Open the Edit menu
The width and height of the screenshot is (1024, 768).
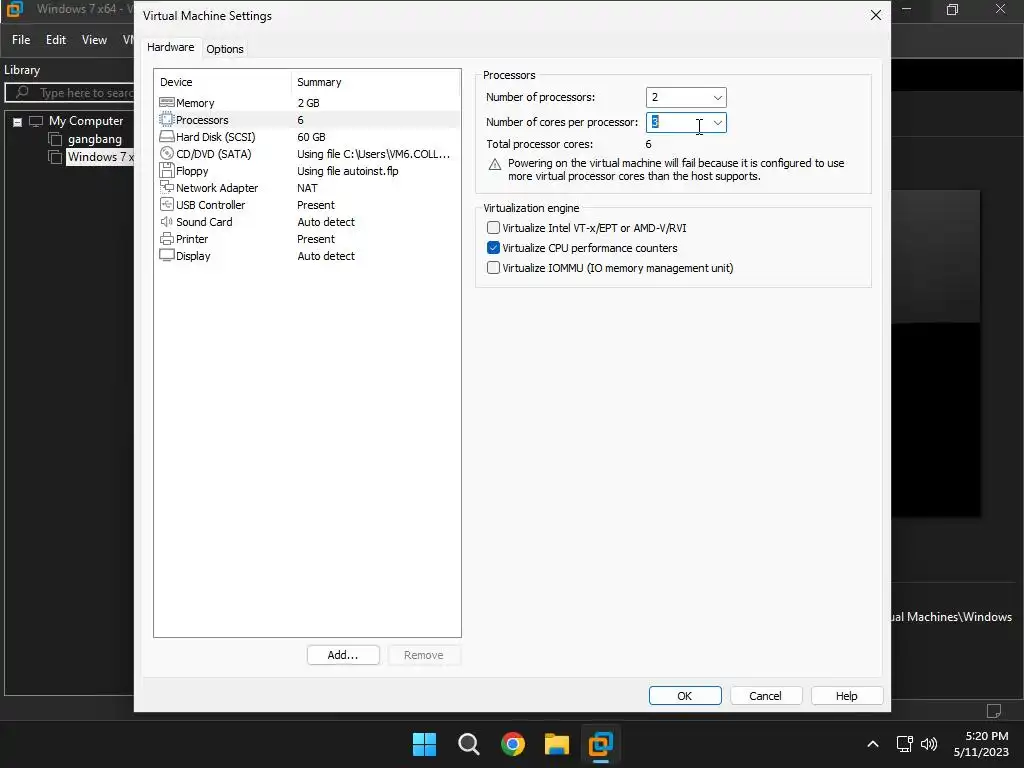(56, 40)
